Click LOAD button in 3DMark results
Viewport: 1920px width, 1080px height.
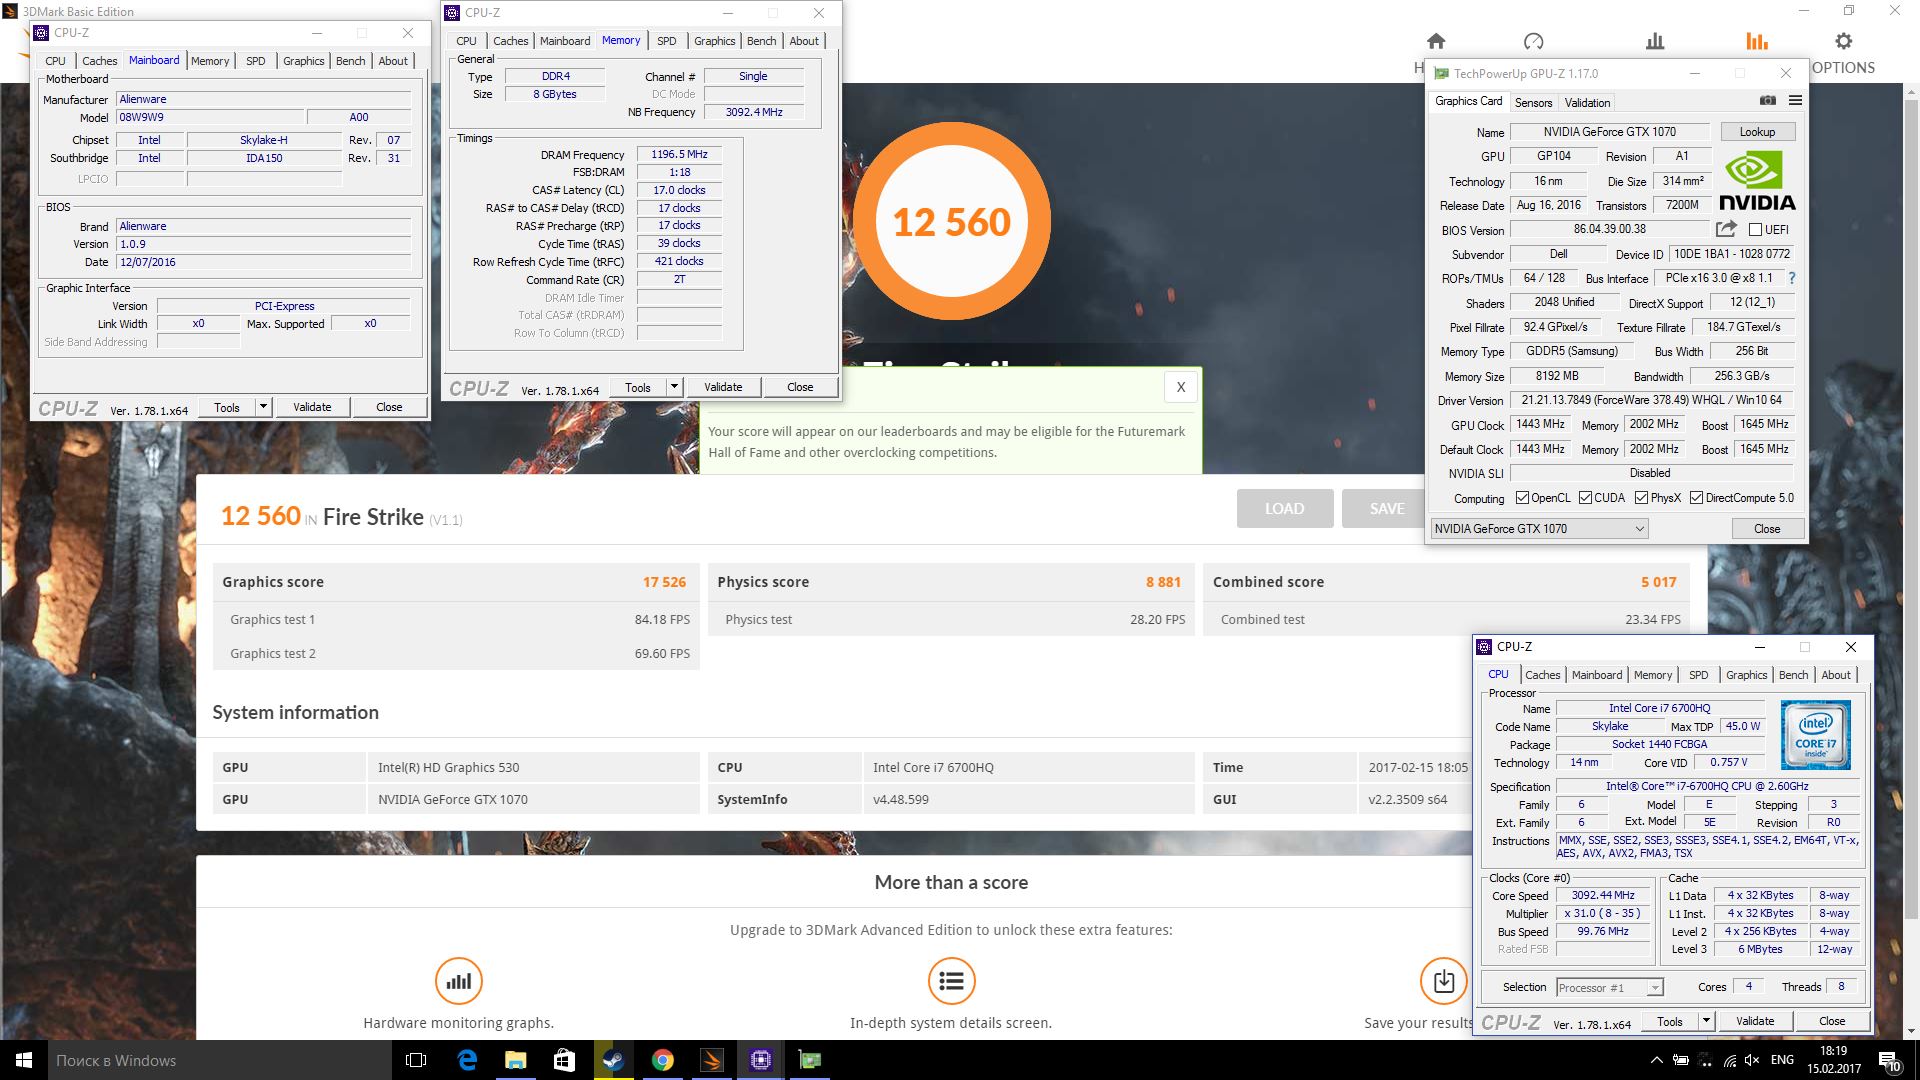(1284, 508)
